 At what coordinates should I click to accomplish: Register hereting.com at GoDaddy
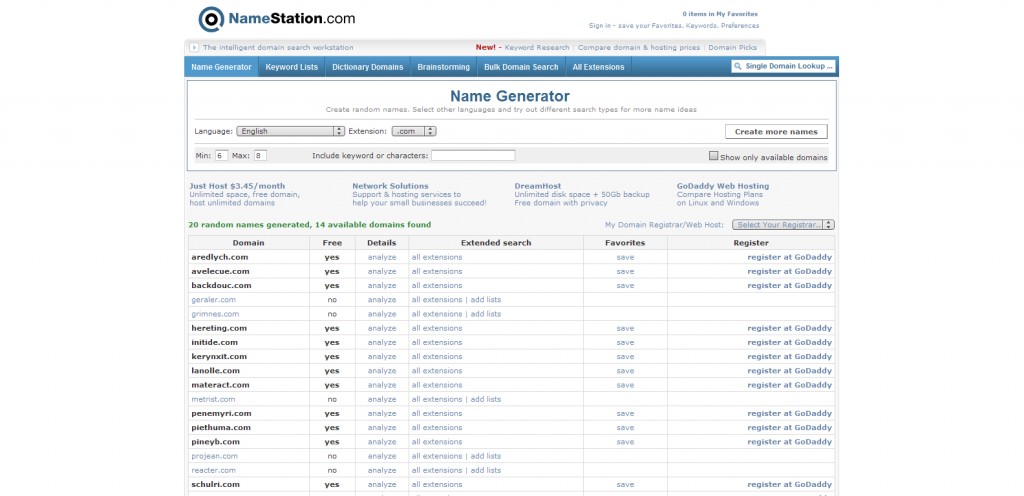[x=790, y=328]
